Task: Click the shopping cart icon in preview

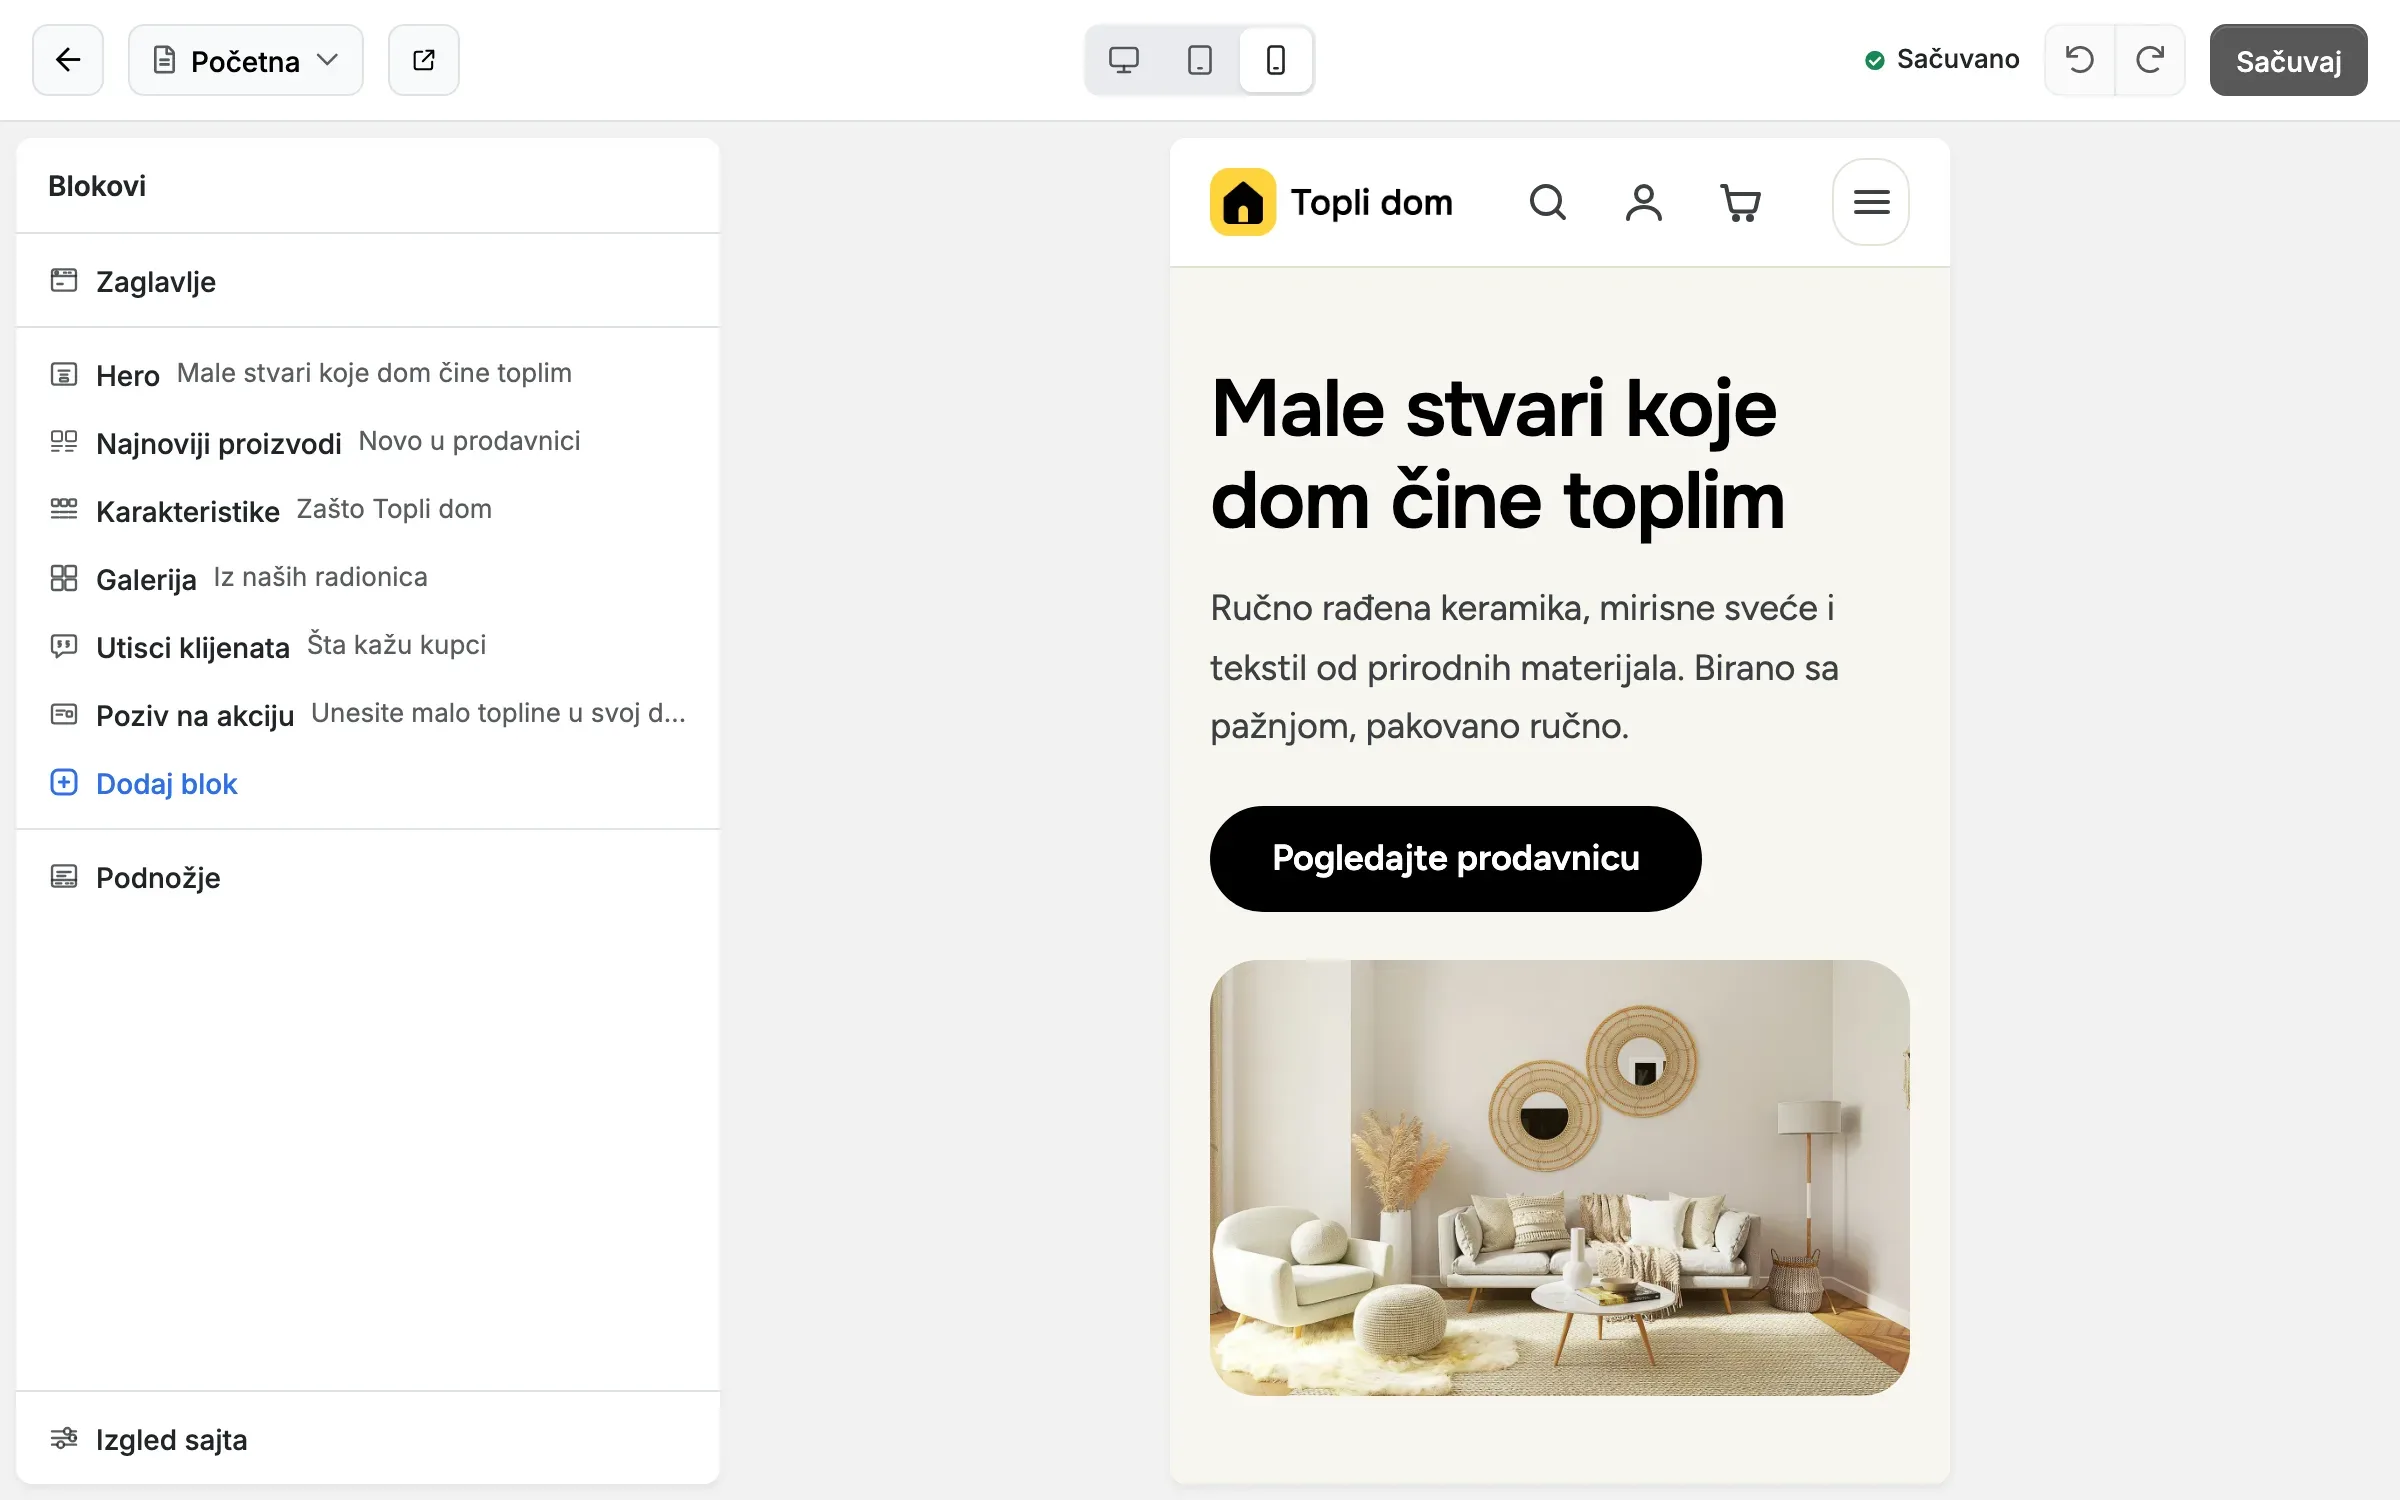Action: point(1740,203)
